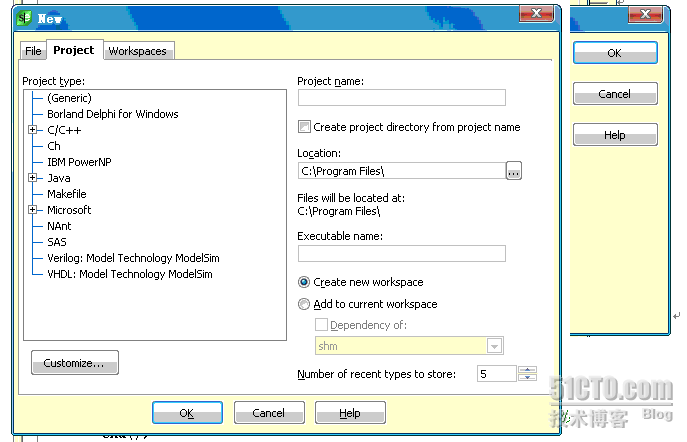
Task: Click Help in background dialog
Action: pos(615,134)
